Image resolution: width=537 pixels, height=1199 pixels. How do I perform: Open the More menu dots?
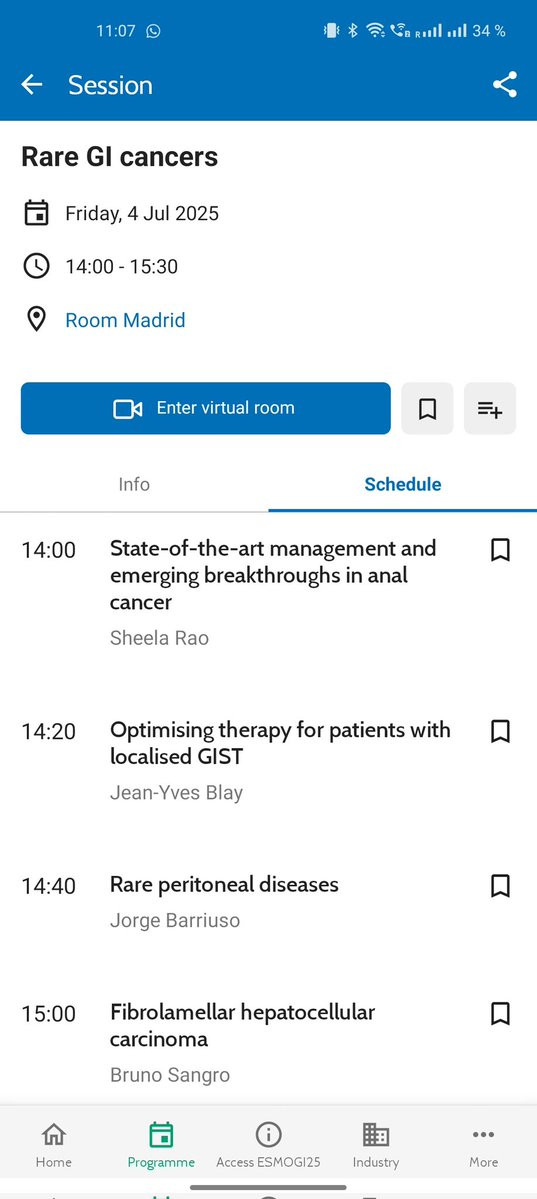pyautogui.click(x=483, y=1135)
